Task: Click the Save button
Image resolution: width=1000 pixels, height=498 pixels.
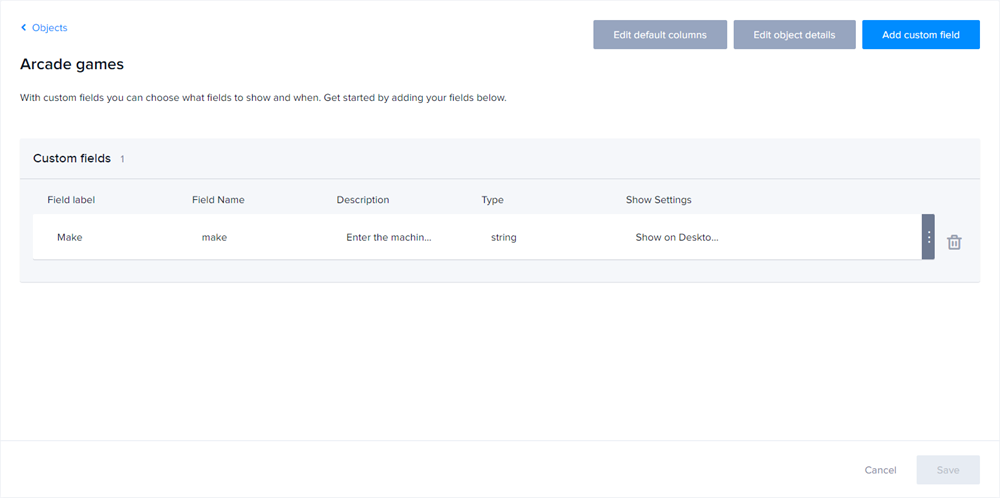Action: pyautogui.click(x=947, y=470)
